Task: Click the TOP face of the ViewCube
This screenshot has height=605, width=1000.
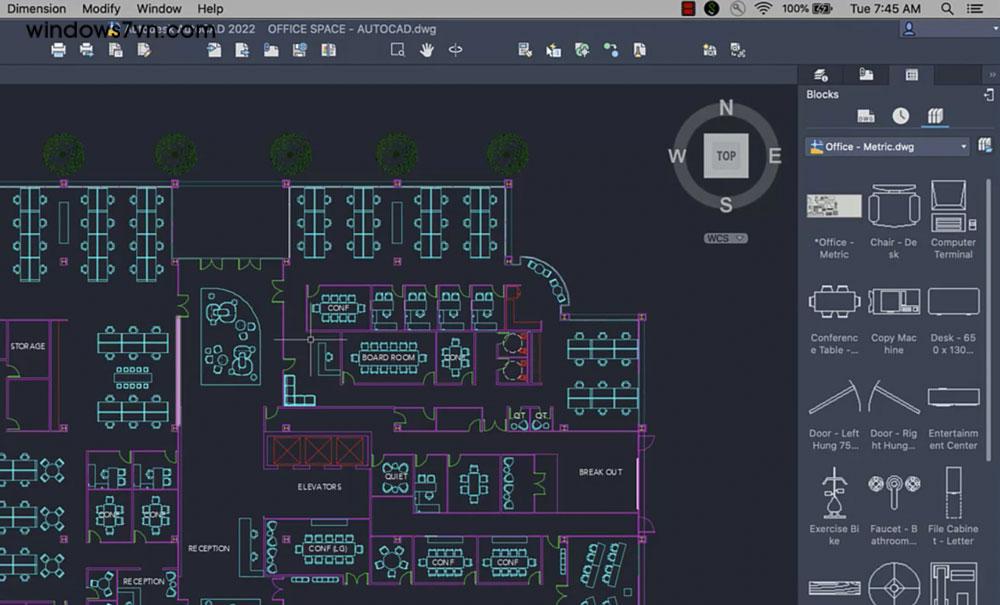Action: [x=726, y=156]
